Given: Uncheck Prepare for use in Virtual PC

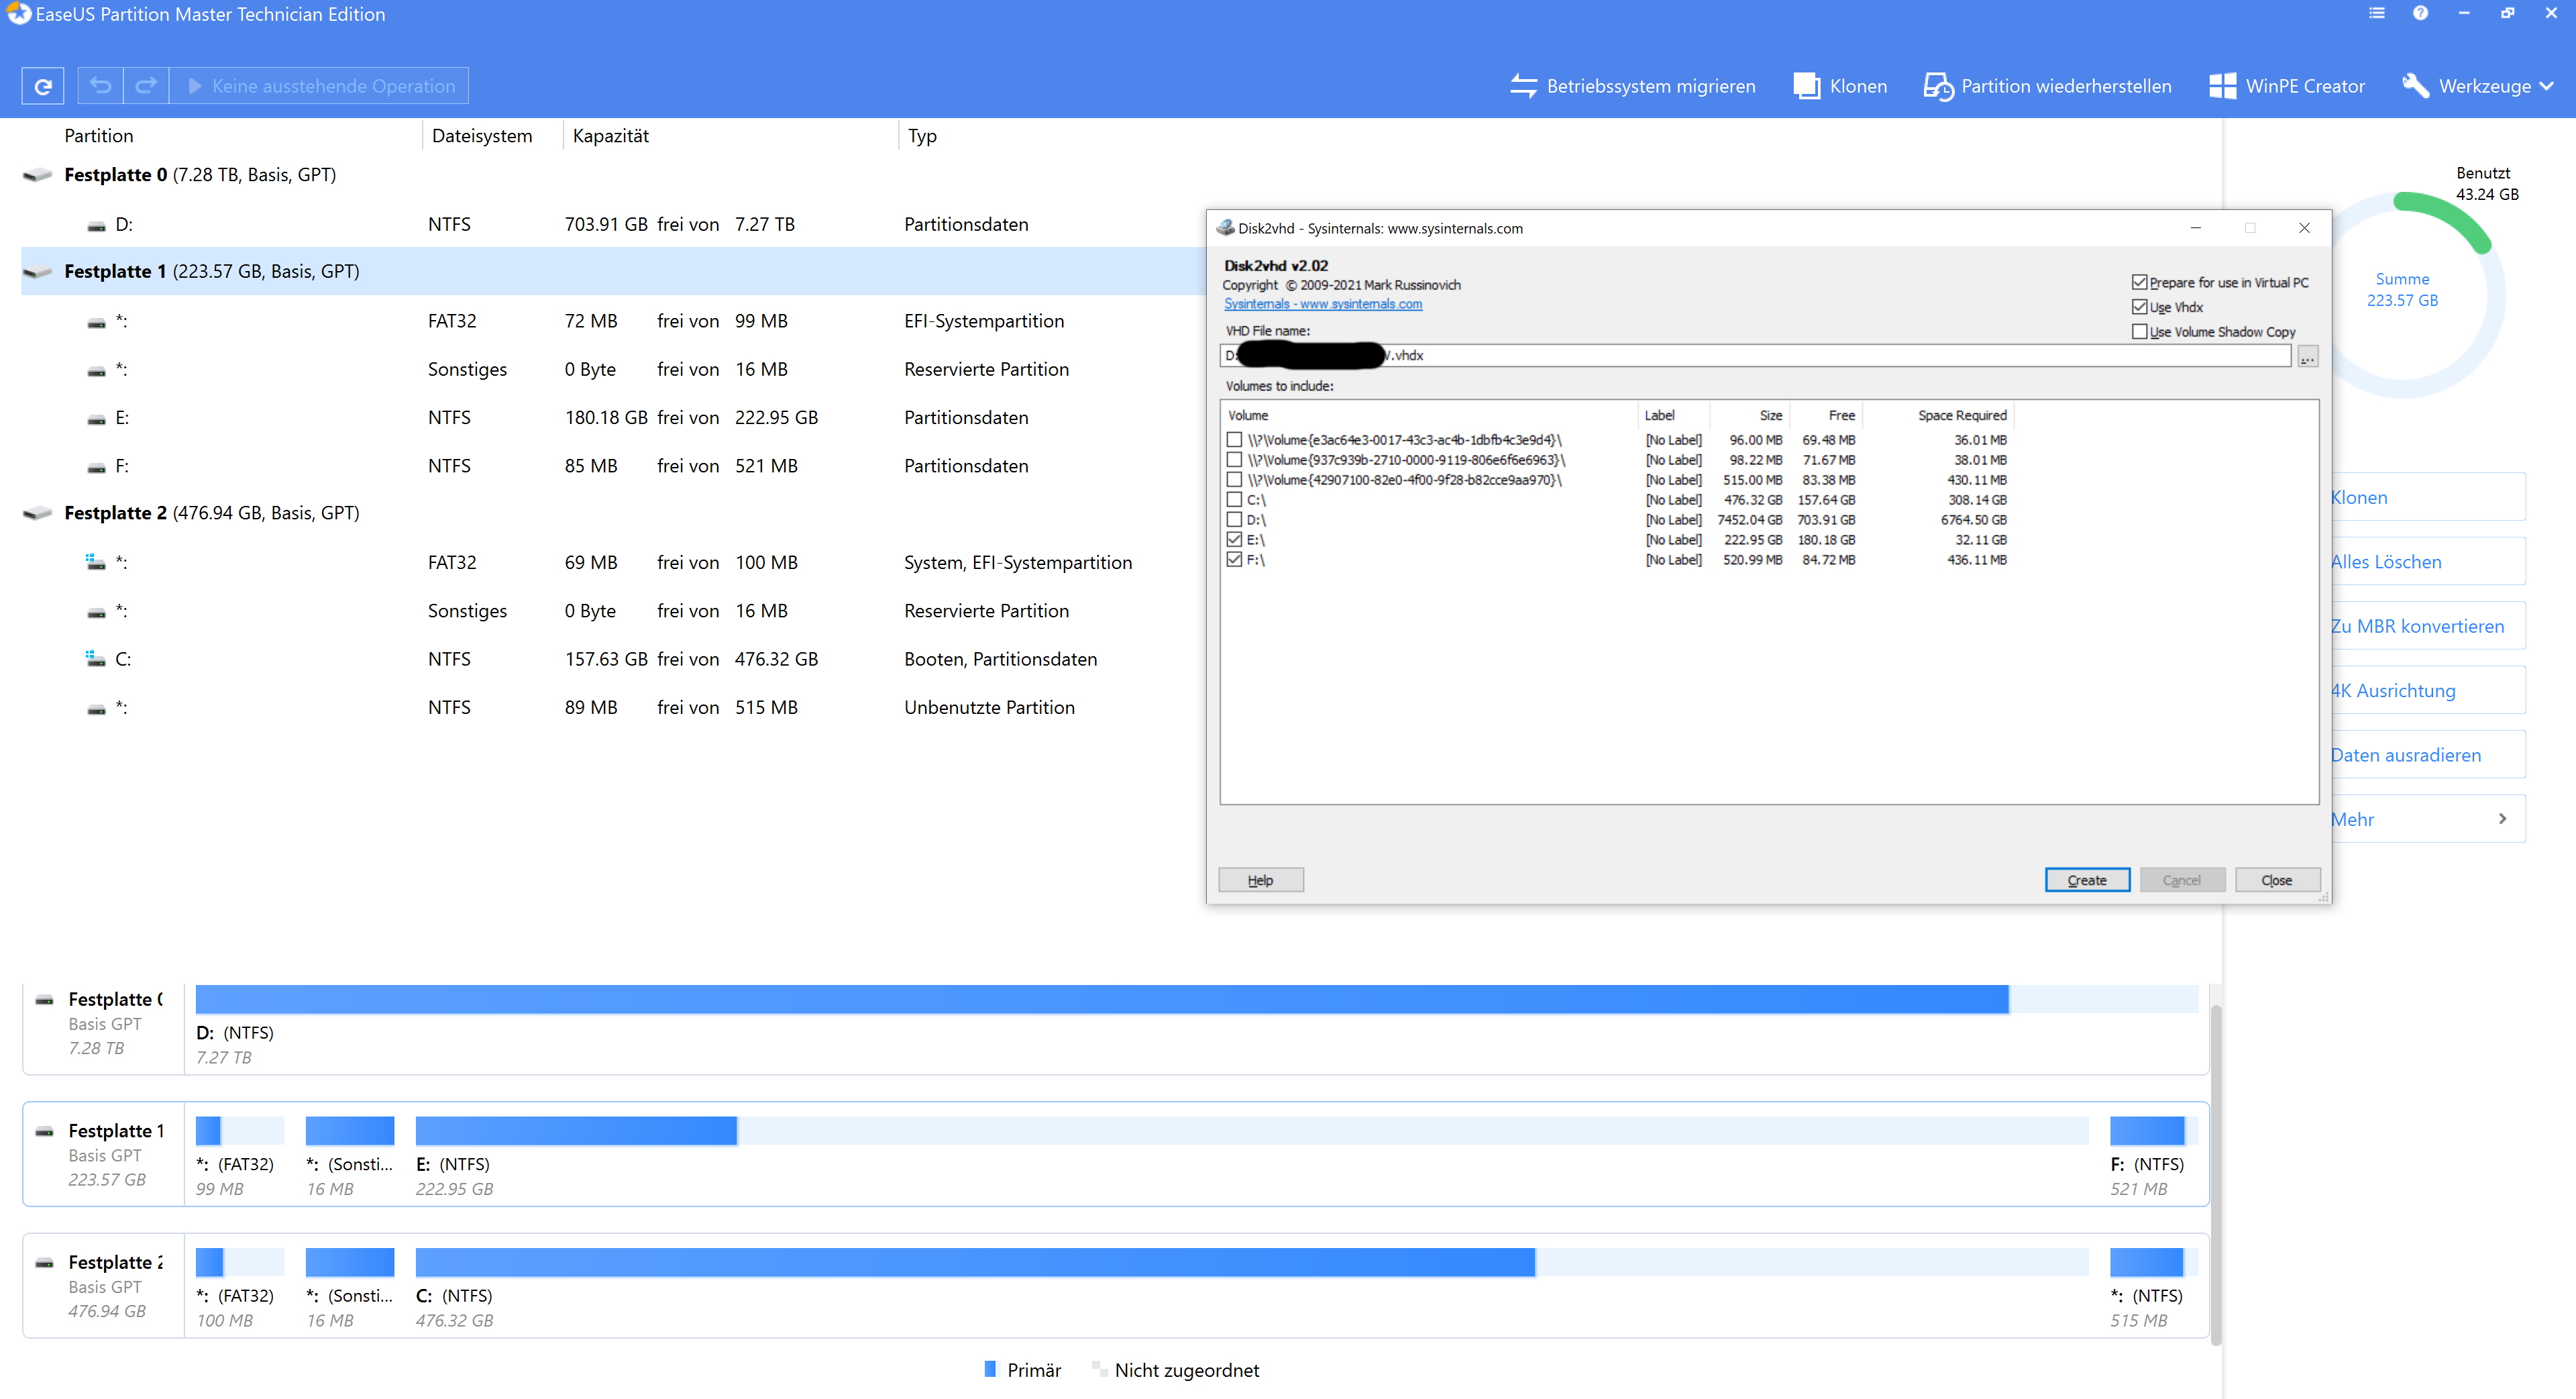Looking at the screenshot, I should 2140,283.
